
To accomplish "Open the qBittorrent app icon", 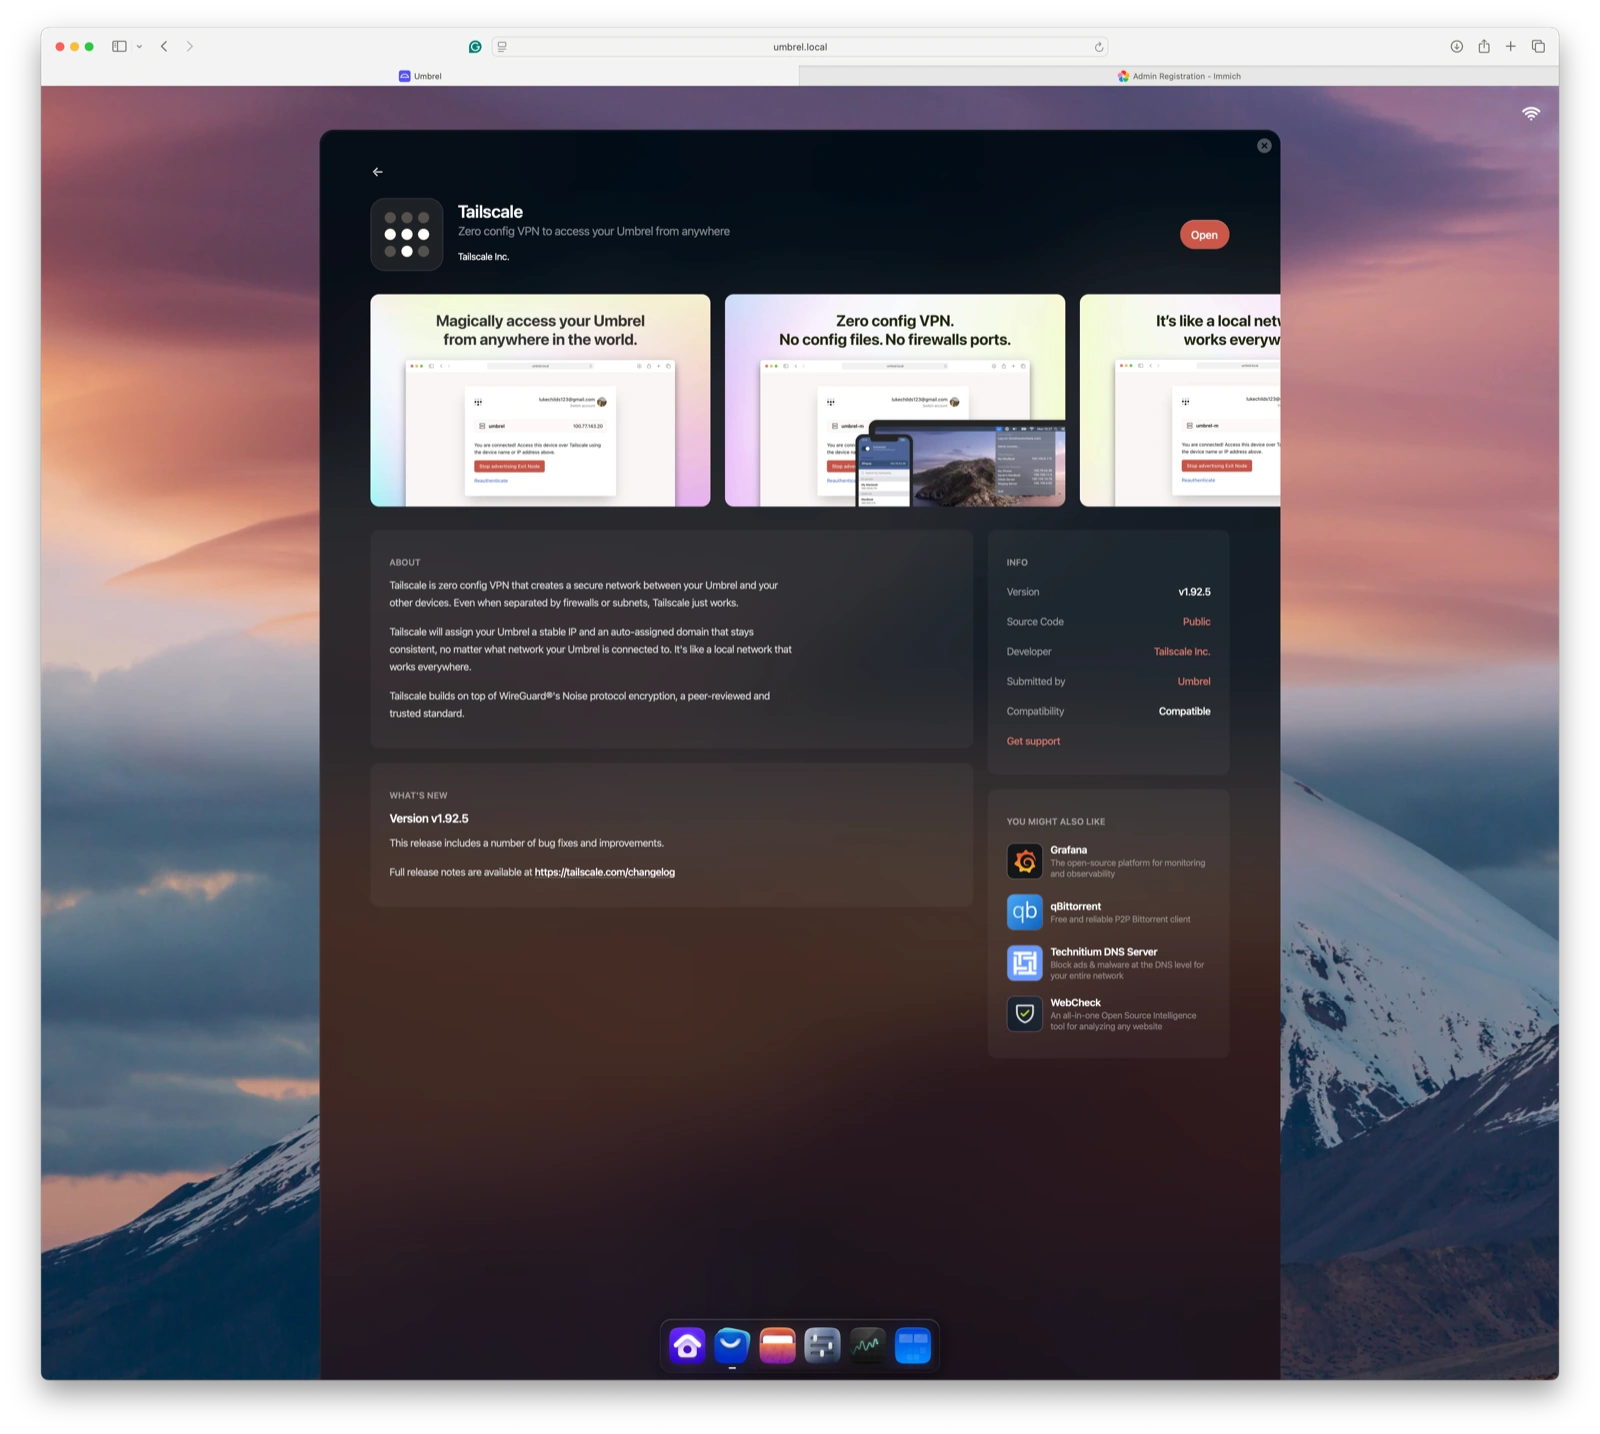I will [1024, 912].
